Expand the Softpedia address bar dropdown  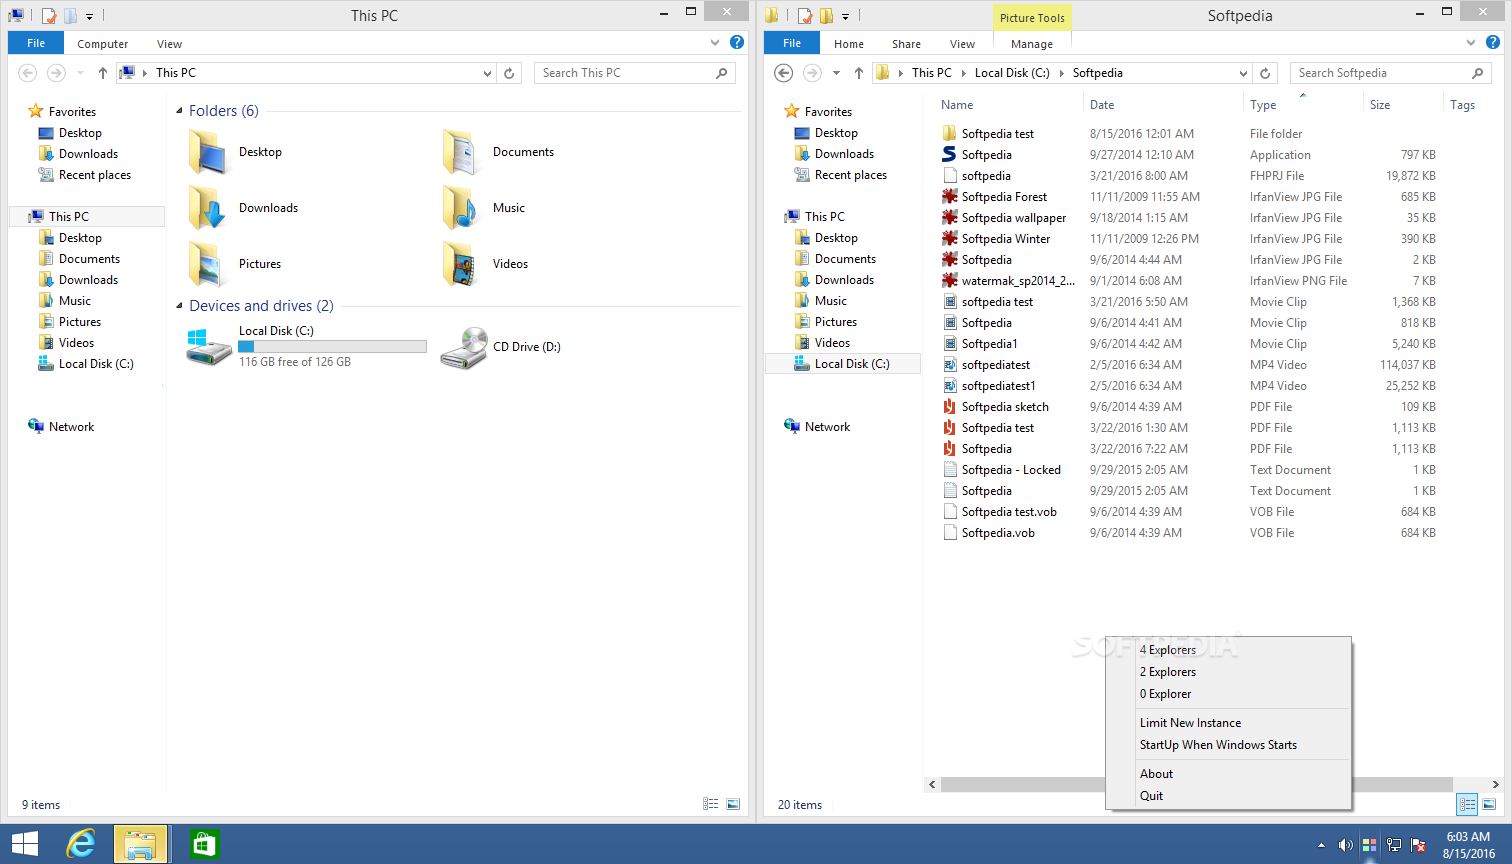1243,73
